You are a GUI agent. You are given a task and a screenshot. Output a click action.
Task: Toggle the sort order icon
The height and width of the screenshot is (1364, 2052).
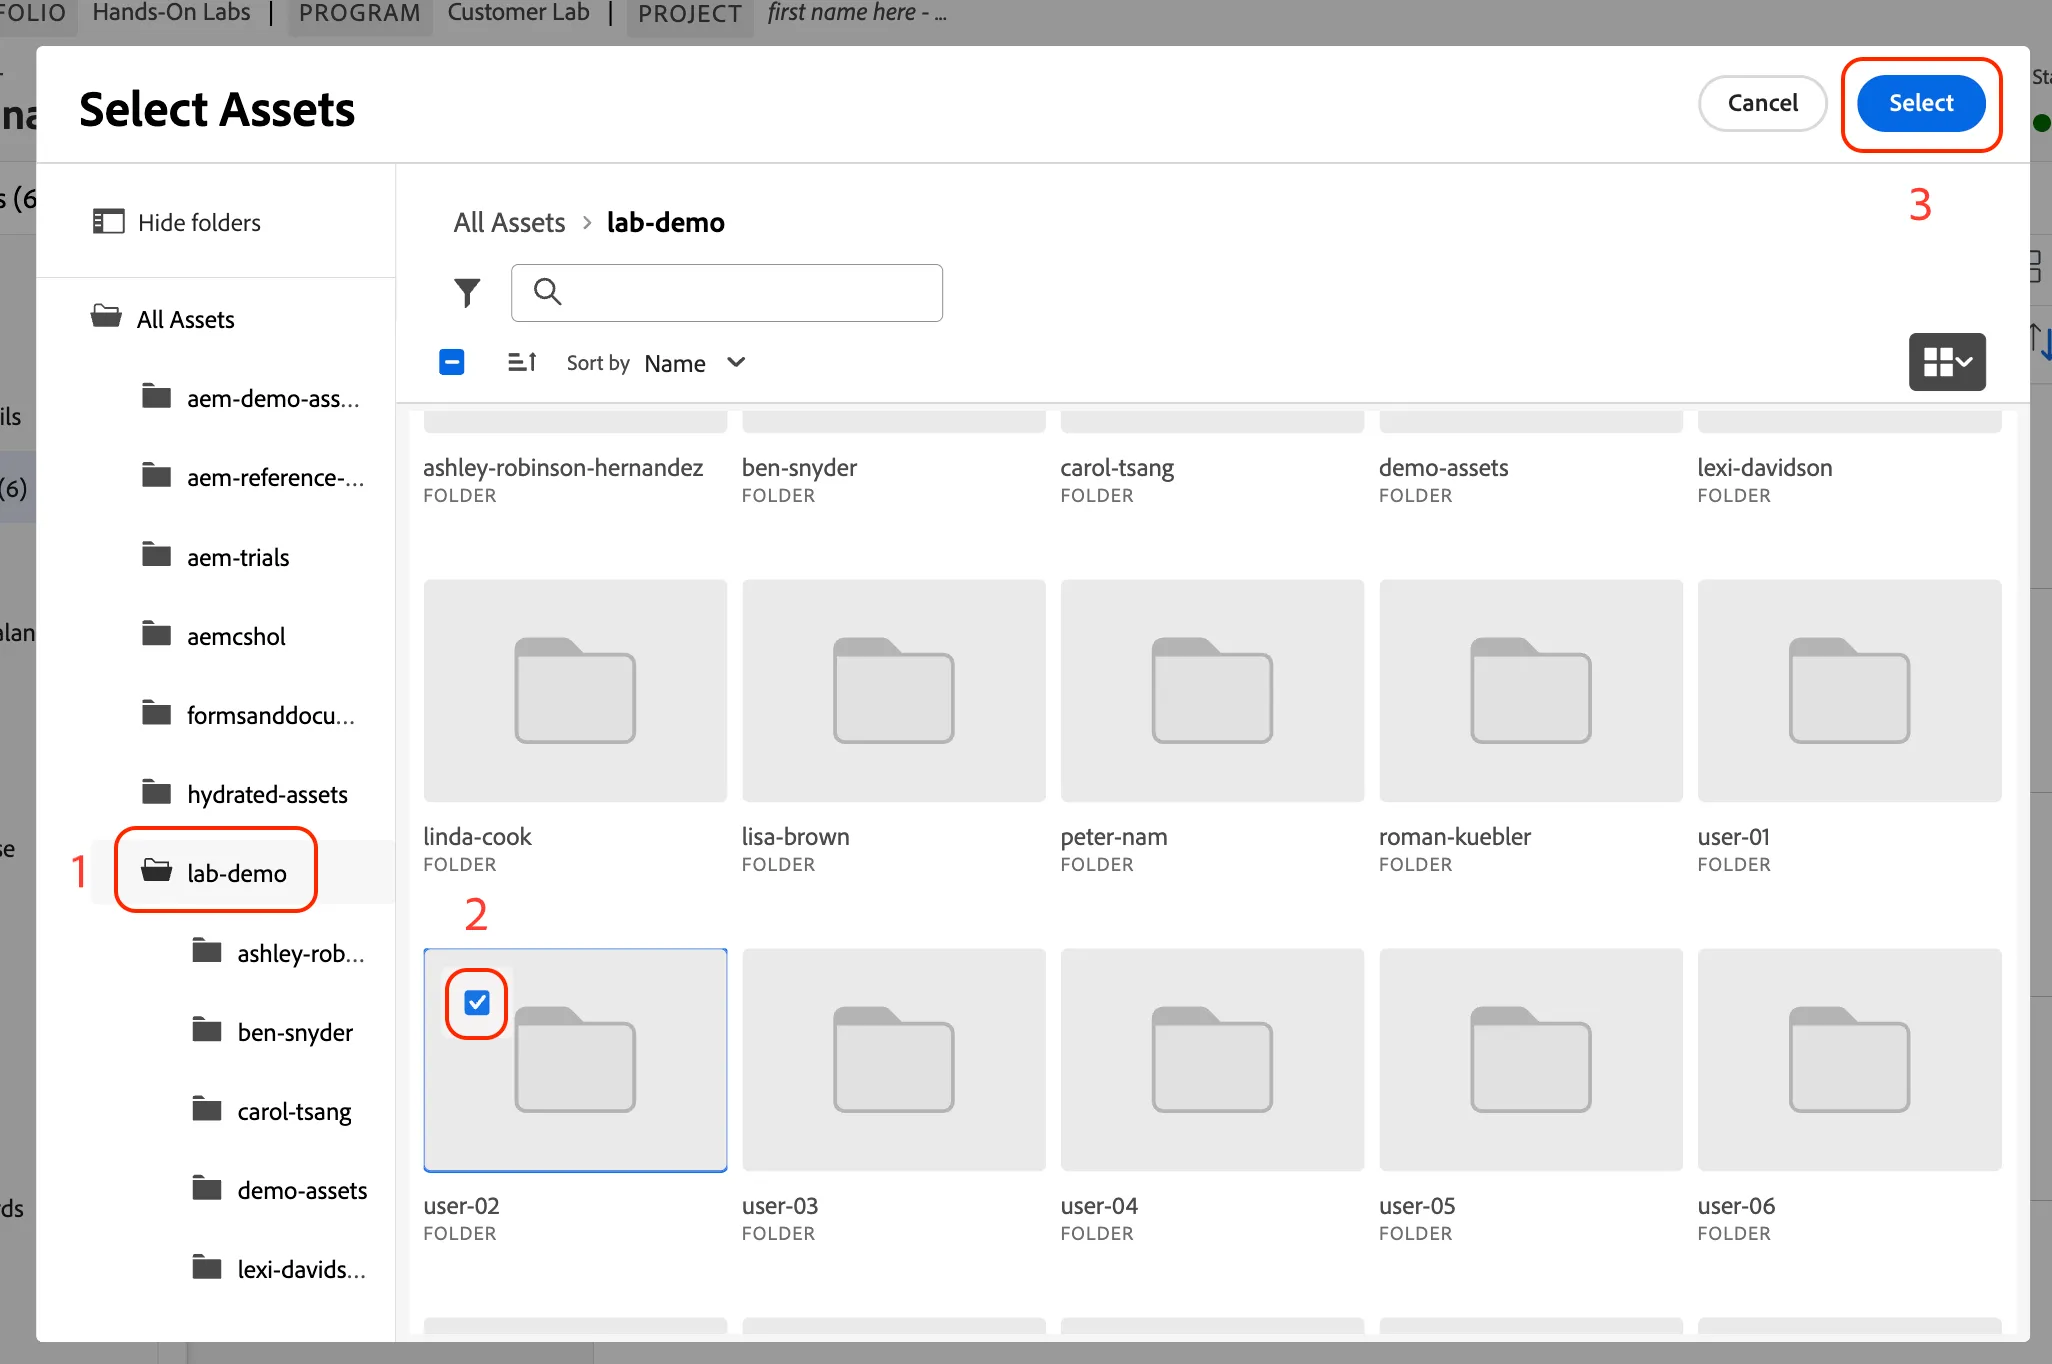tap(522, 362)
